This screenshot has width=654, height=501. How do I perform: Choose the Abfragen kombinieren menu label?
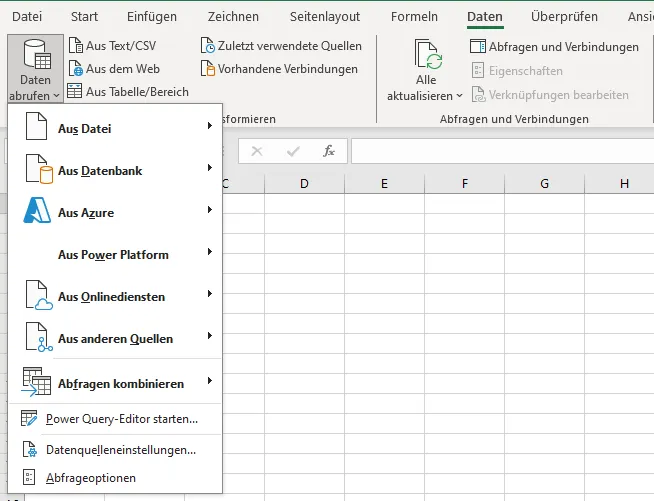[x=121, y=383]
